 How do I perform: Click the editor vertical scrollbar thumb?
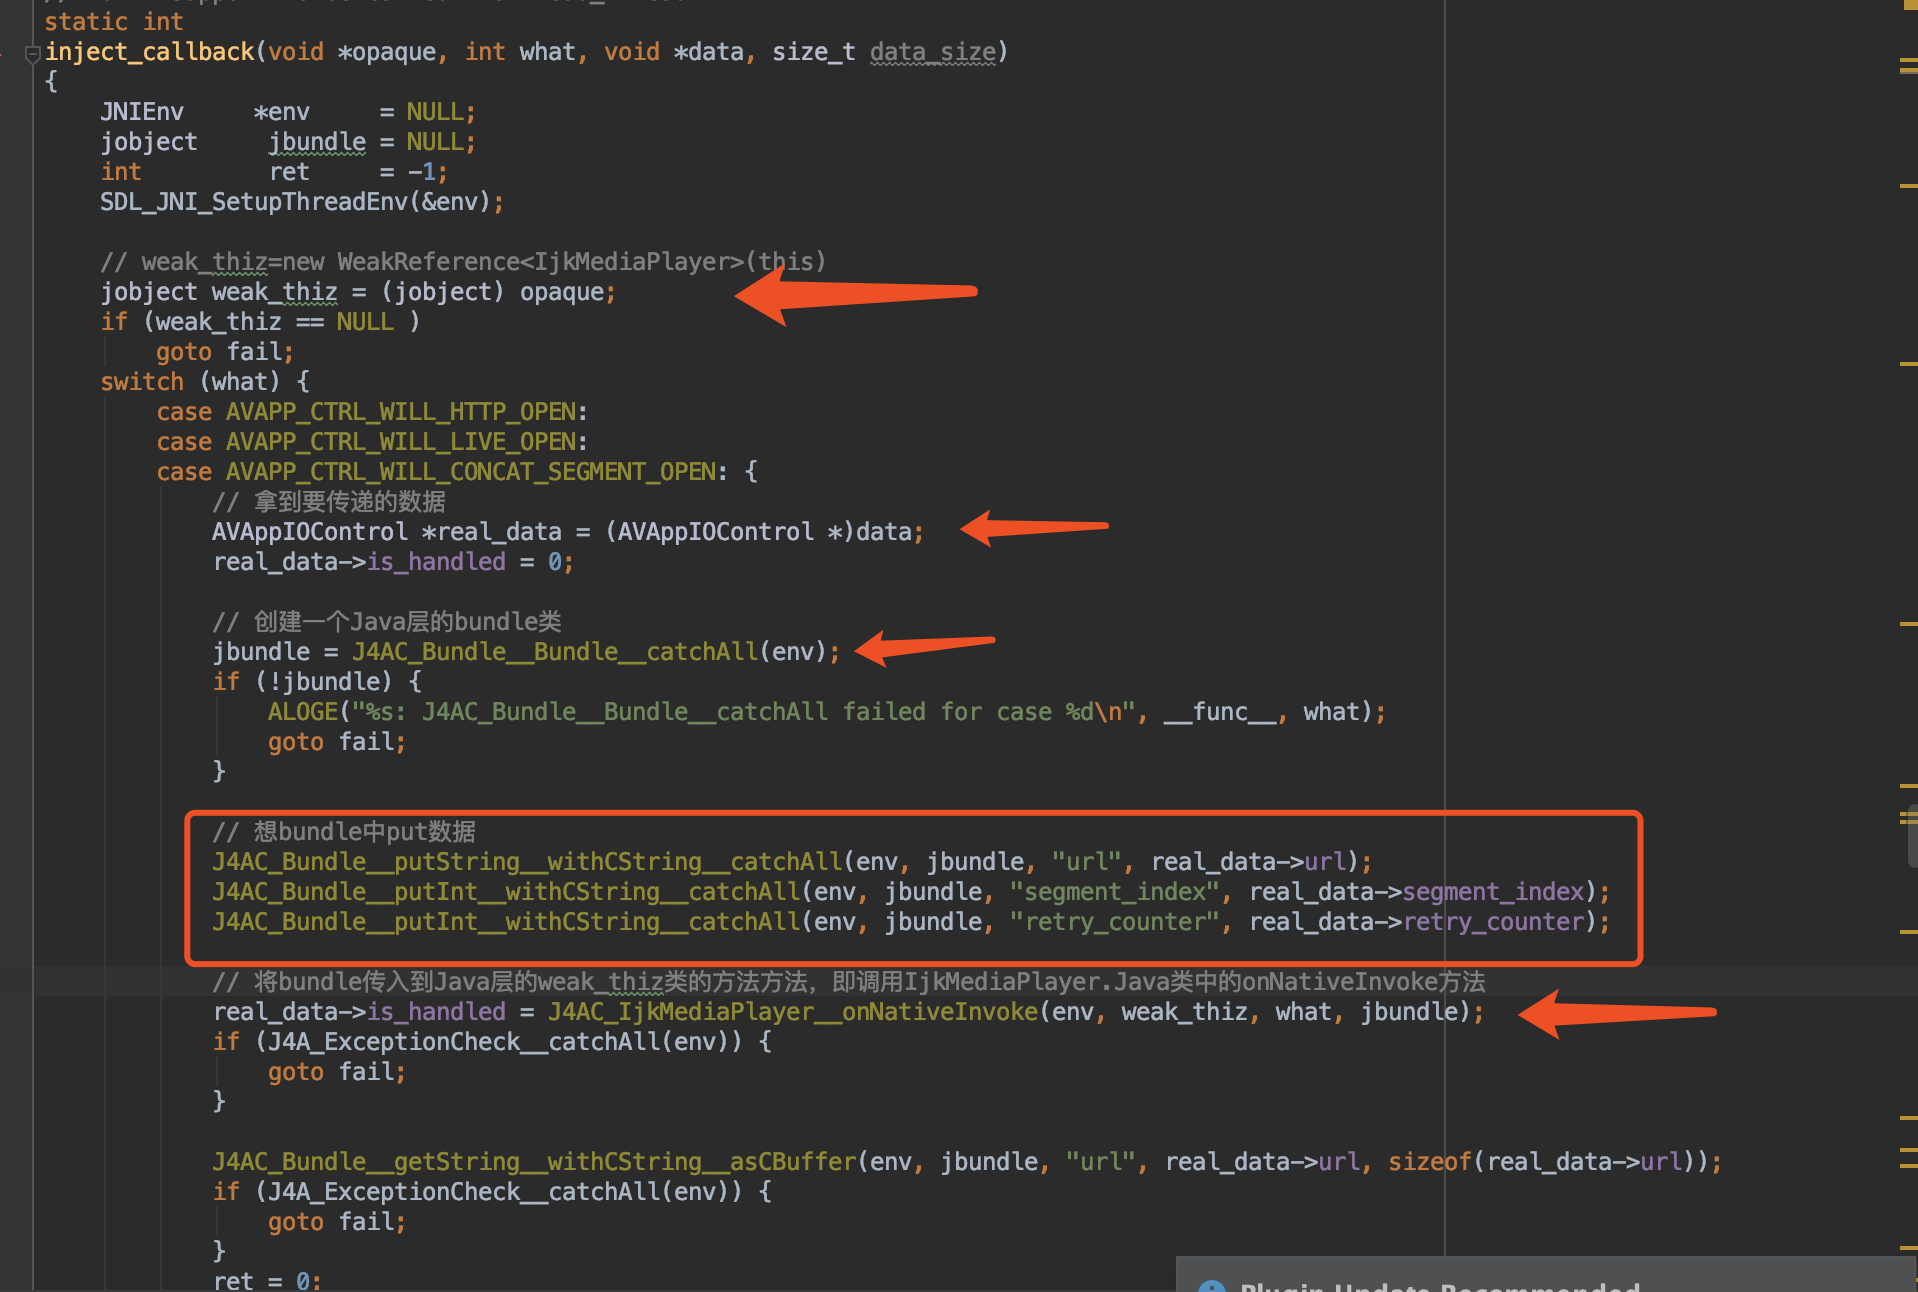pos(1912,835)
